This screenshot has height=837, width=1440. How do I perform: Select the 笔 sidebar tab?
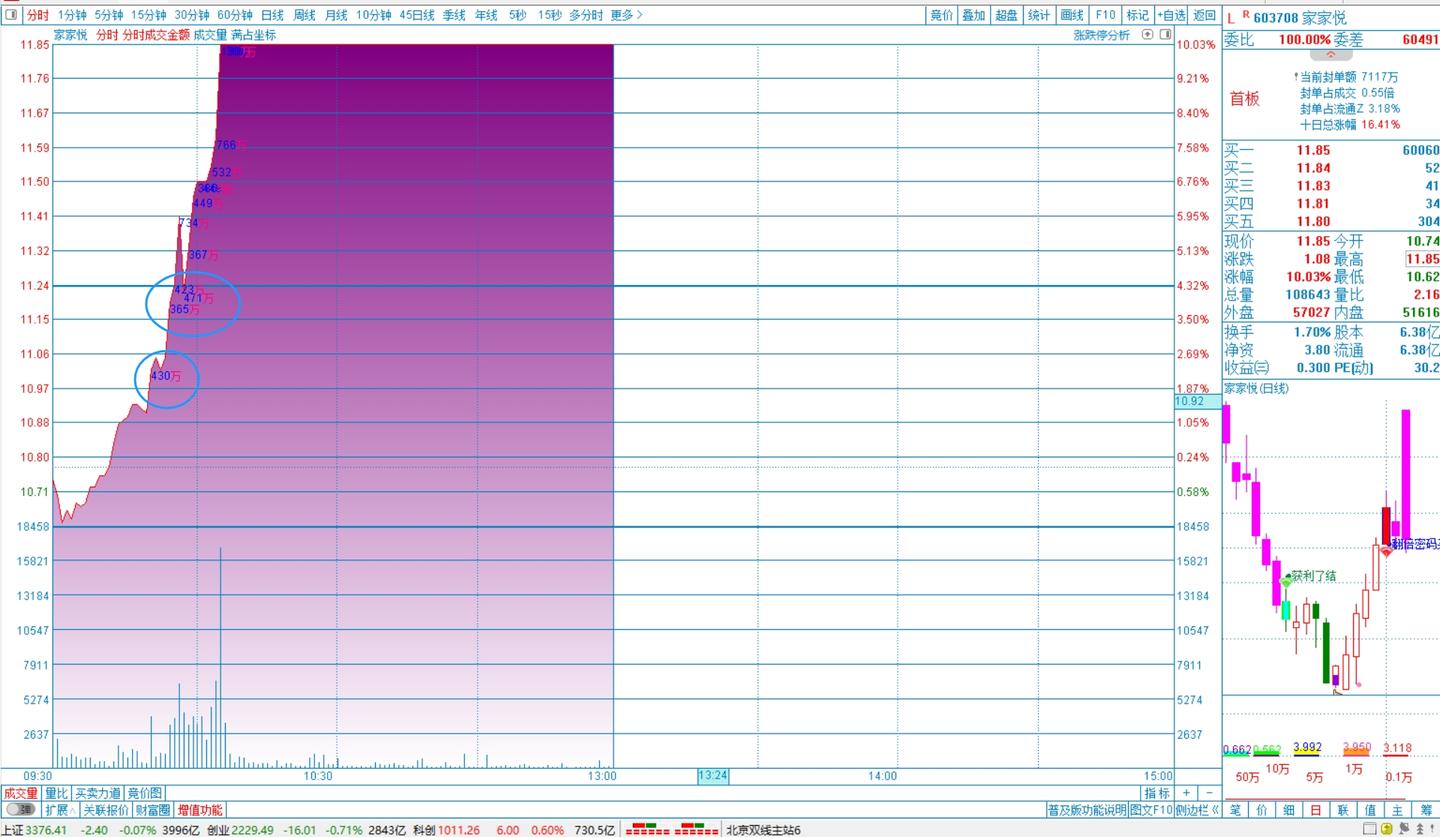[x=1236, y=810]
